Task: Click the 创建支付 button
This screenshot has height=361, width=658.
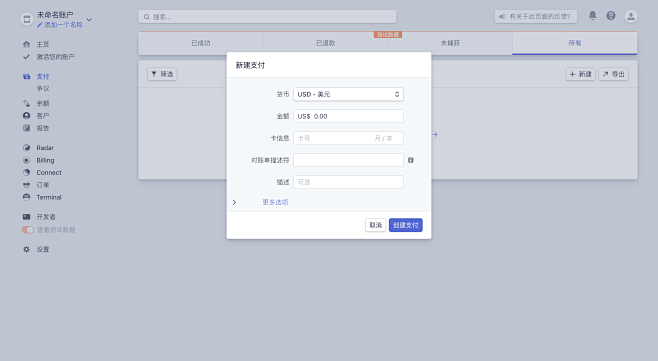Action: click(406, 225)
